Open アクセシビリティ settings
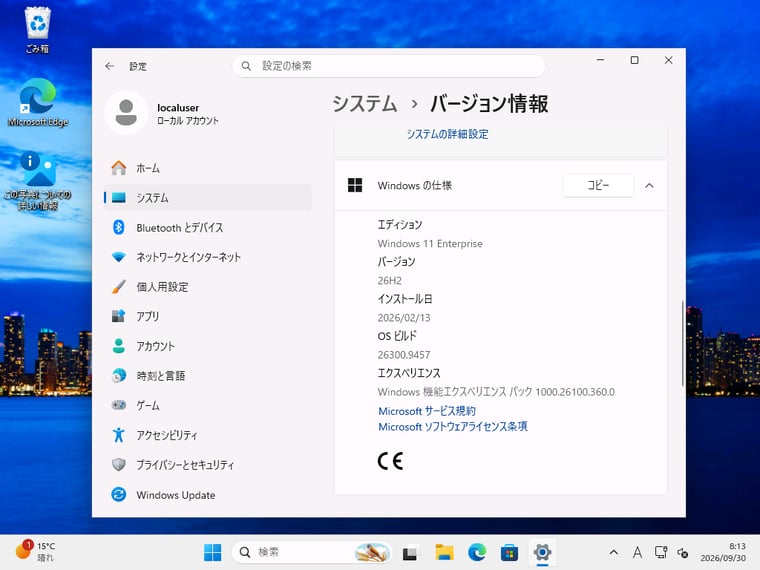The width and height of the screenshot is (760, 570). click(208, 435)
